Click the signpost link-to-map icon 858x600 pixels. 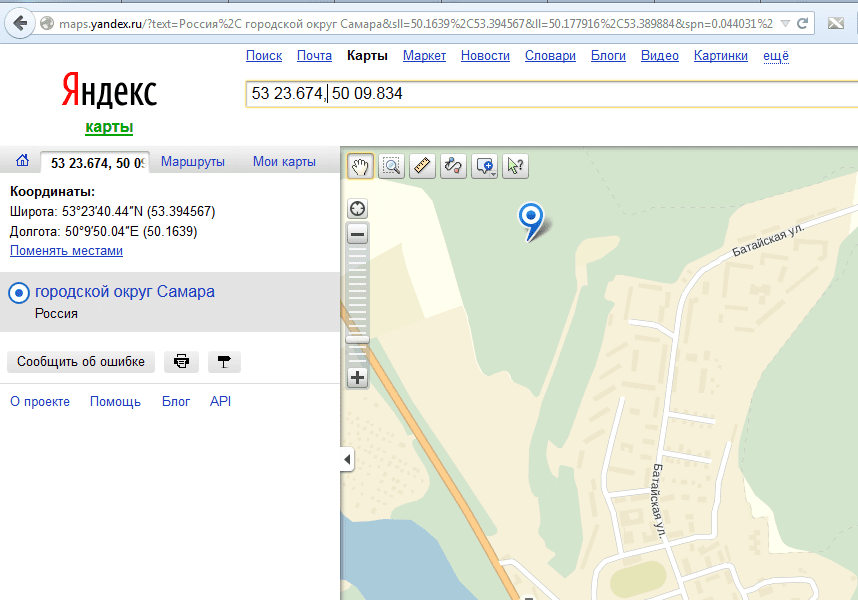click(x=224, y=362)
